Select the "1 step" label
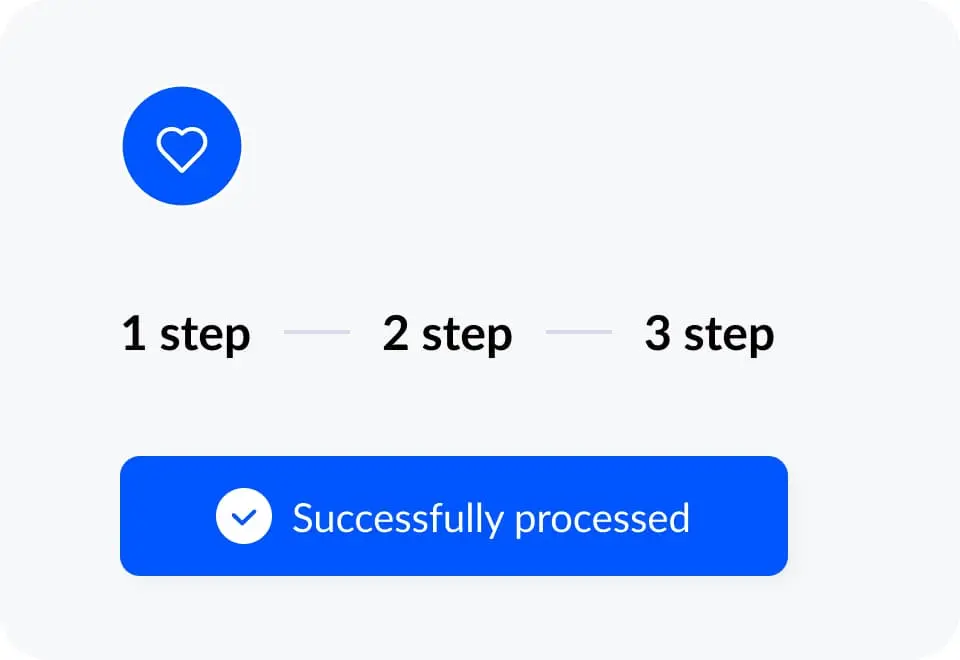The height and width of the screenshot is (660, 960). tap(186, 334)
